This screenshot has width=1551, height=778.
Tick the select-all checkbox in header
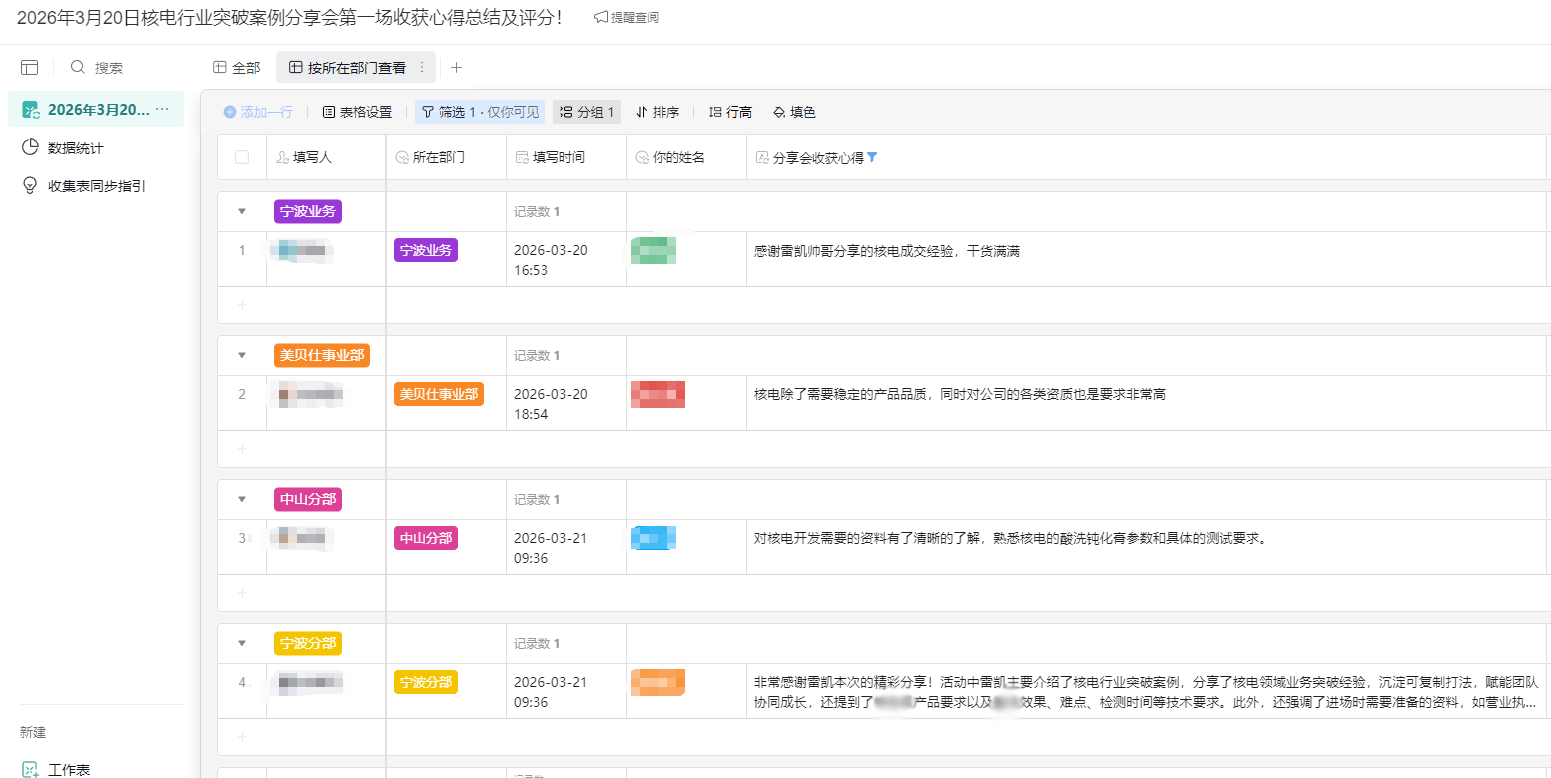242,157
